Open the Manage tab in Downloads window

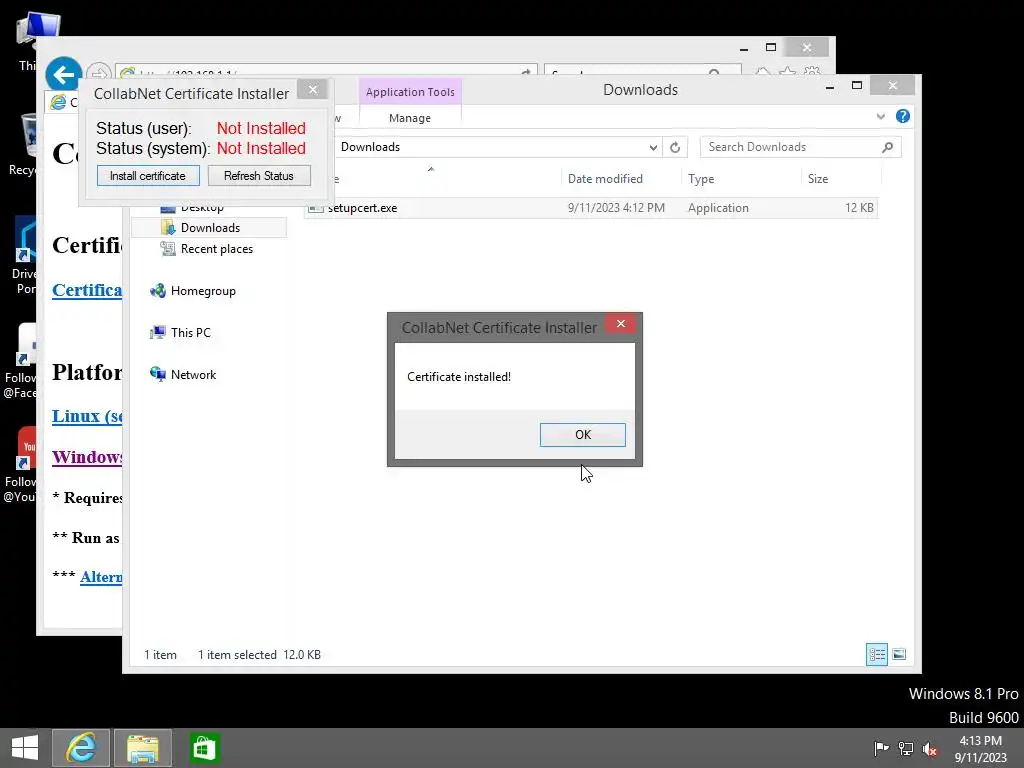coord(410,118)
